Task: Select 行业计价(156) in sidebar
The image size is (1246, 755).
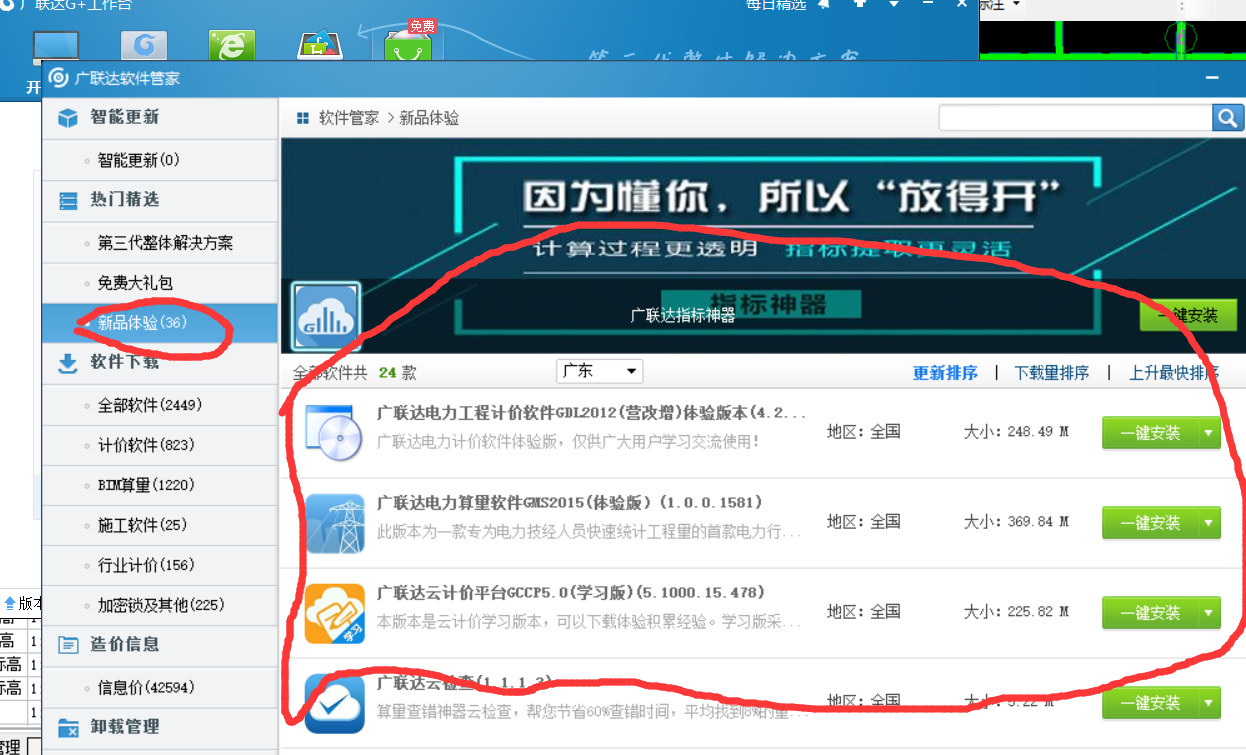Action: coord(160,565)
